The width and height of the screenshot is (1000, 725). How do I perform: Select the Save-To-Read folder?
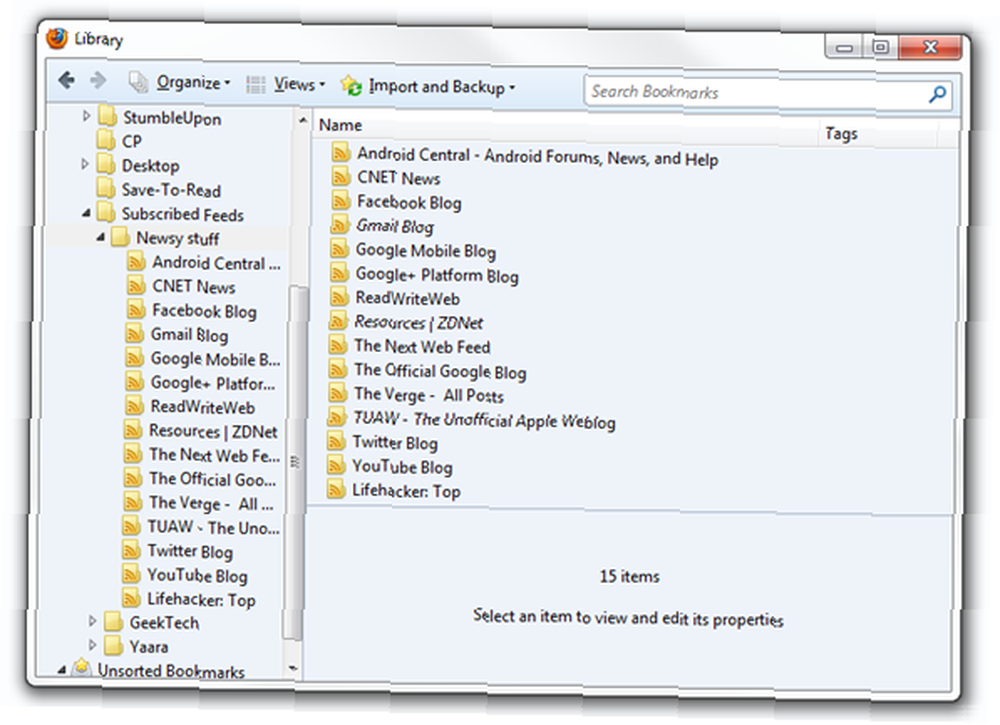tap(171, 190)
